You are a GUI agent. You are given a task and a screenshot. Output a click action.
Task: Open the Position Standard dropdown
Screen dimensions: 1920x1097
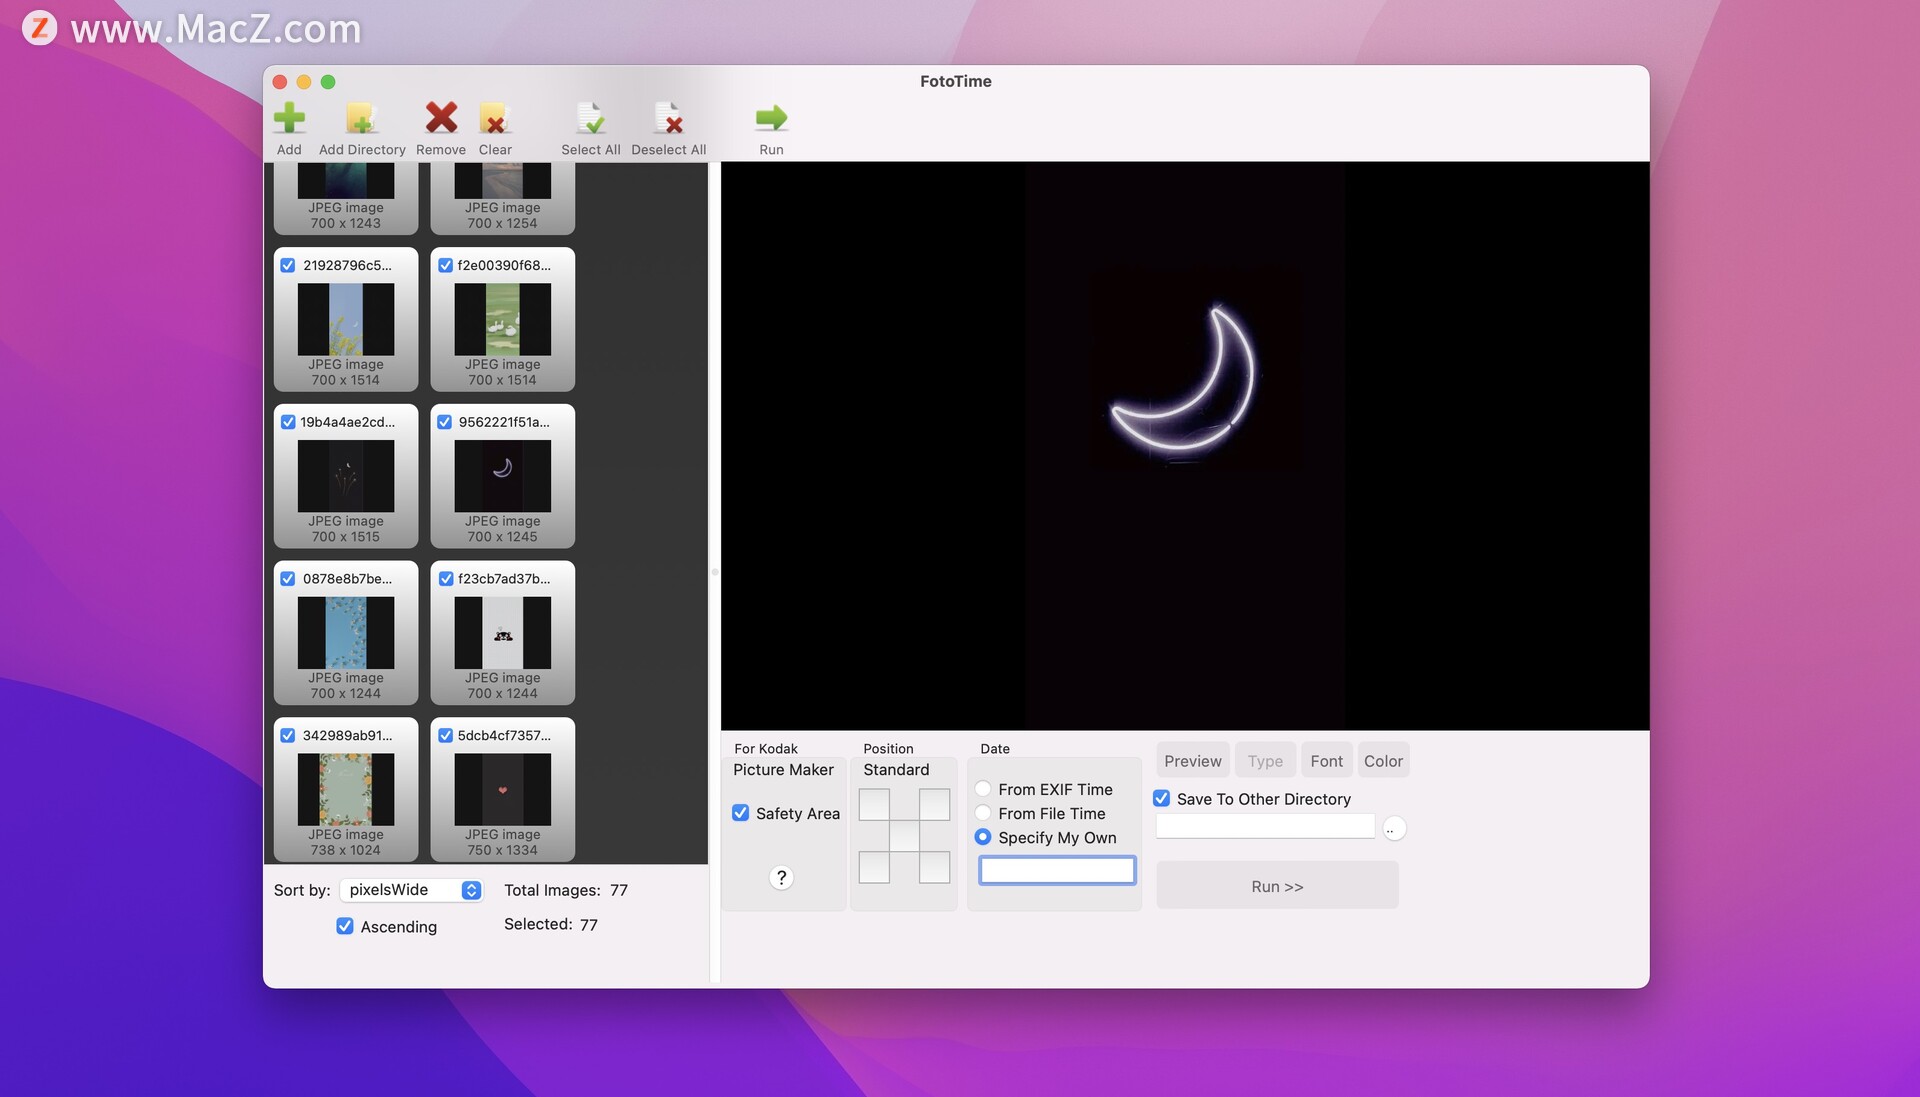coord(897,767)
